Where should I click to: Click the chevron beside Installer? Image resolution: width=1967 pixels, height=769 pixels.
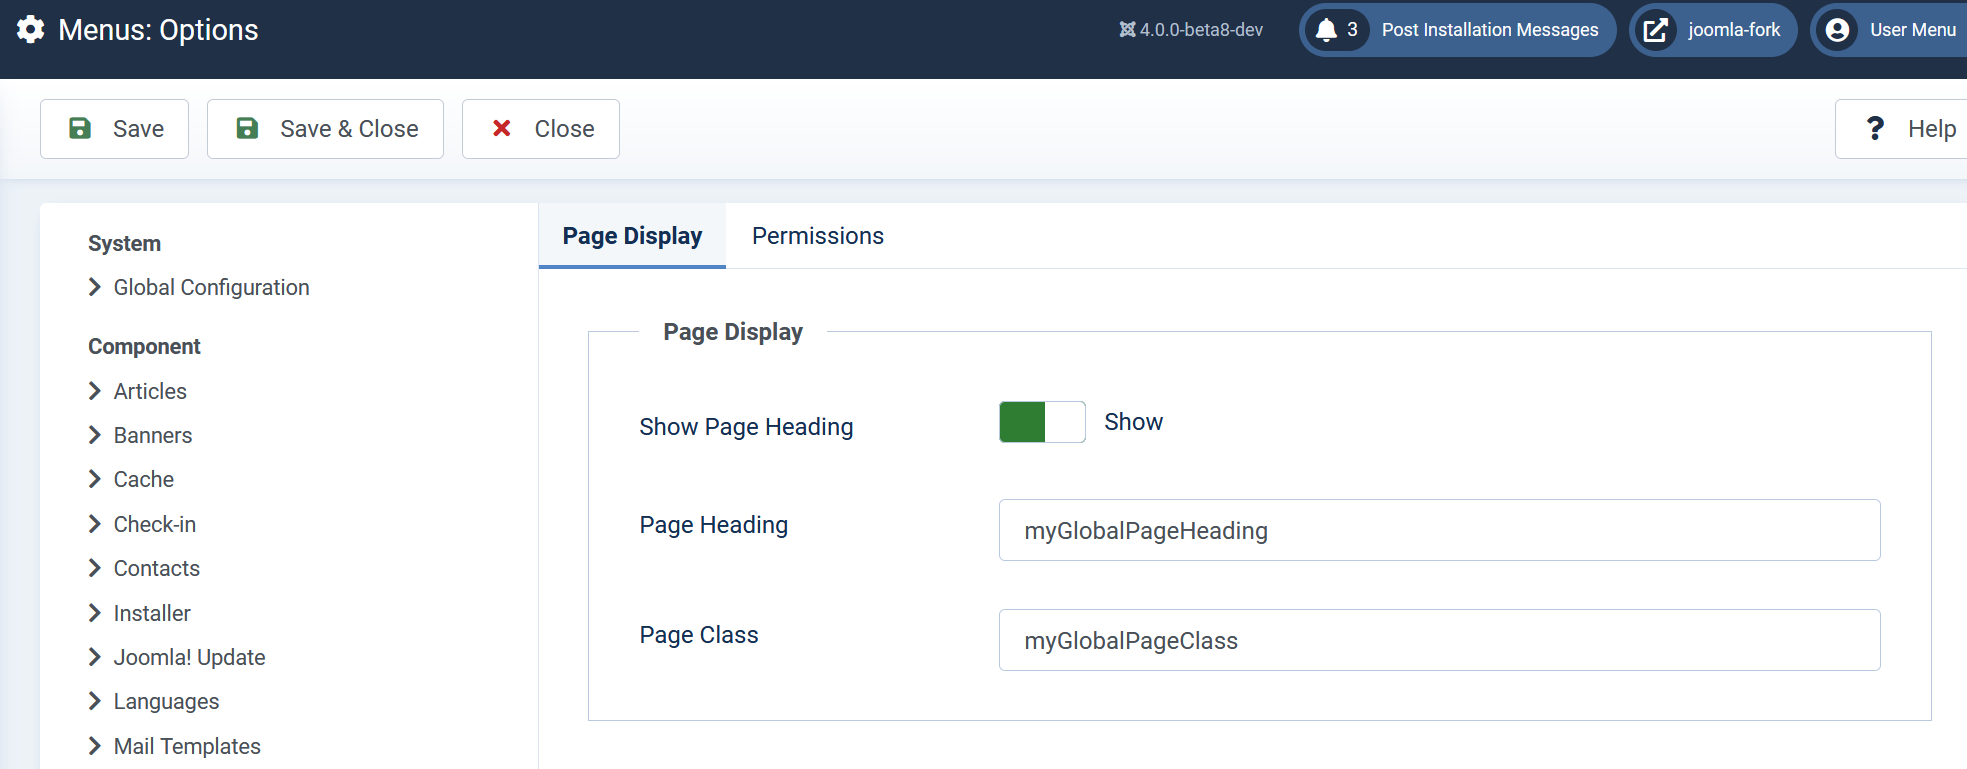(x=95, y=613)
